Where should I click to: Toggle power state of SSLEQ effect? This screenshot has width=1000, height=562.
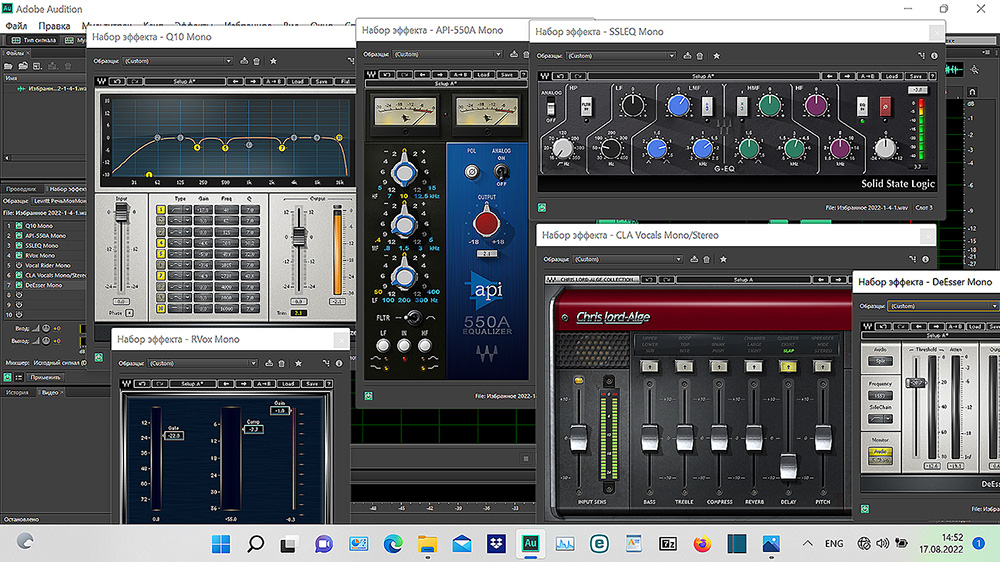(x=542, y=208)
